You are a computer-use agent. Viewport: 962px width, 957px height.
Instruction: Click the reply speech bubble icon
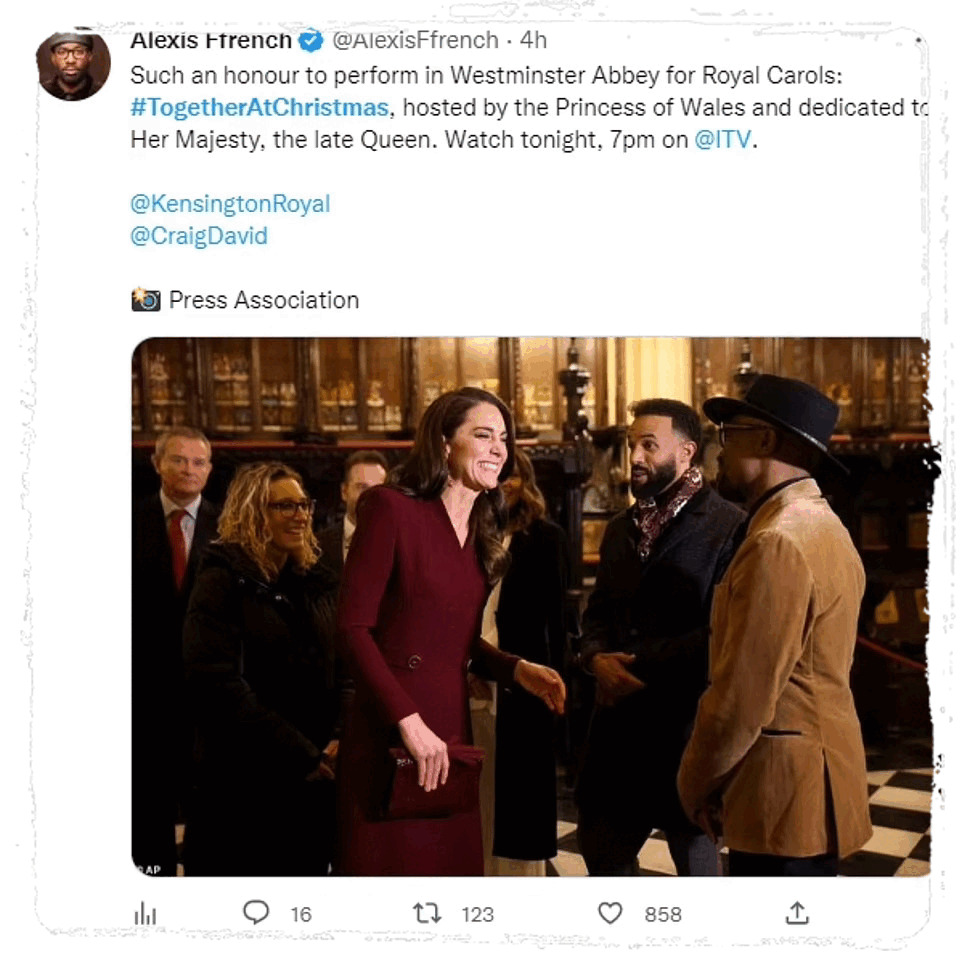click(257, 912)
